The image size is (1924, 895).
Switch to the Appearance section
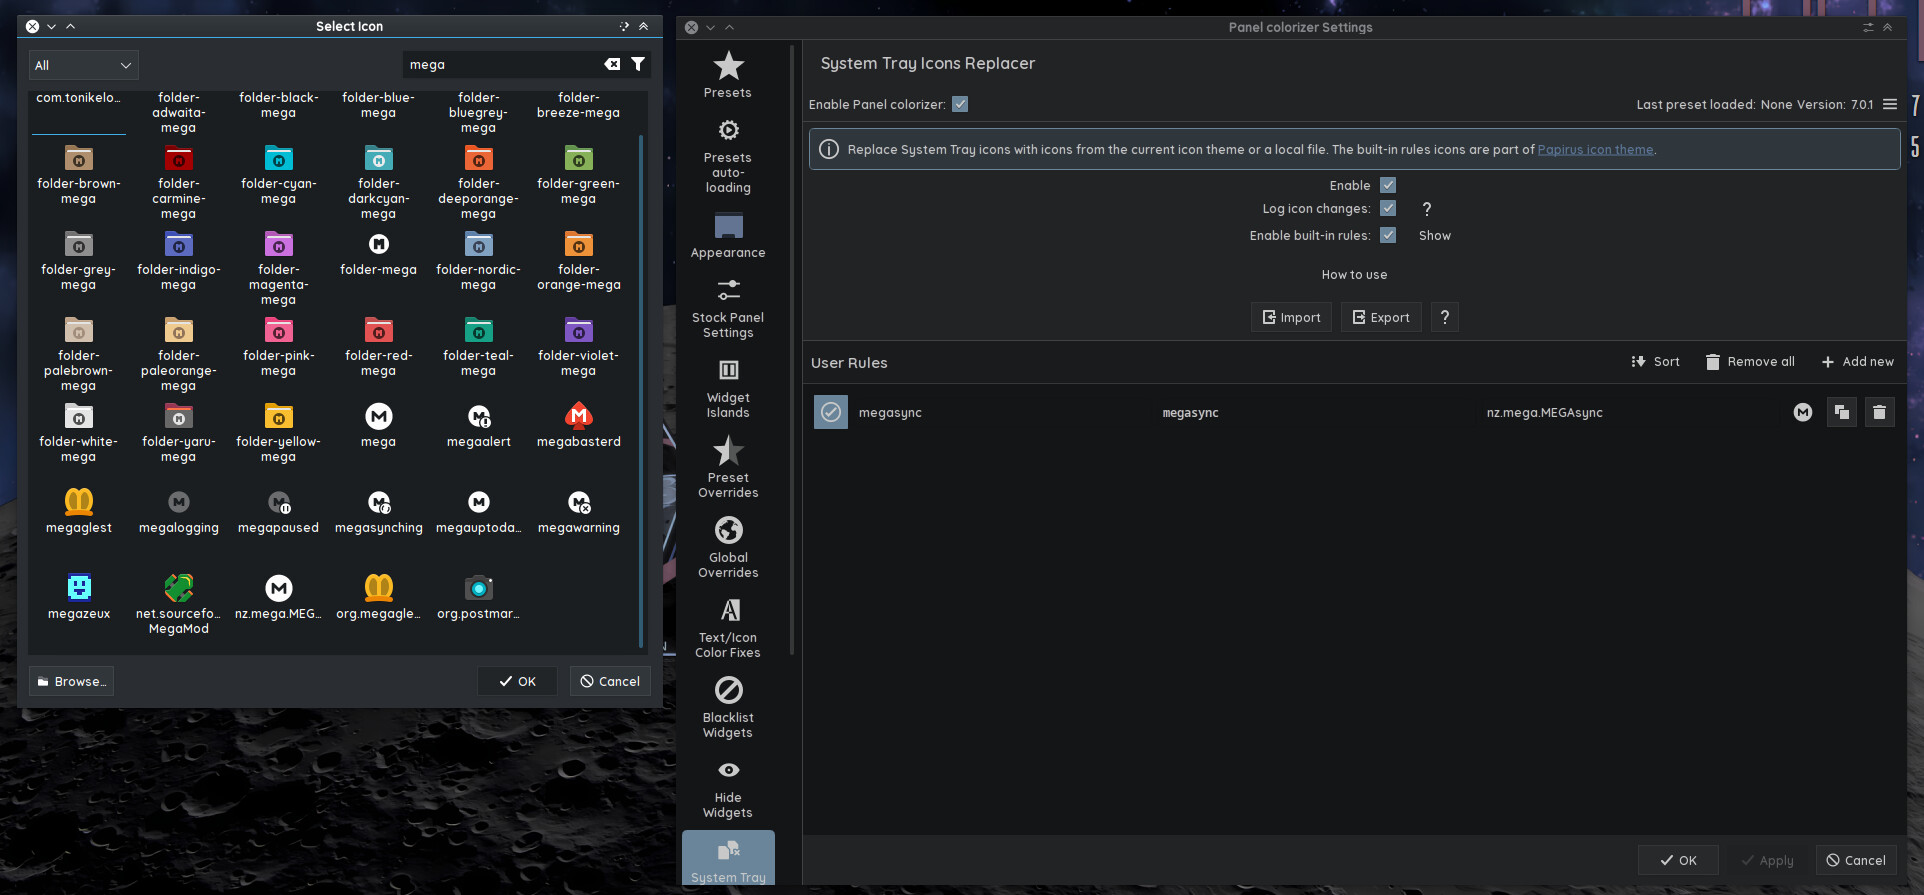click(x=728, y=236)
